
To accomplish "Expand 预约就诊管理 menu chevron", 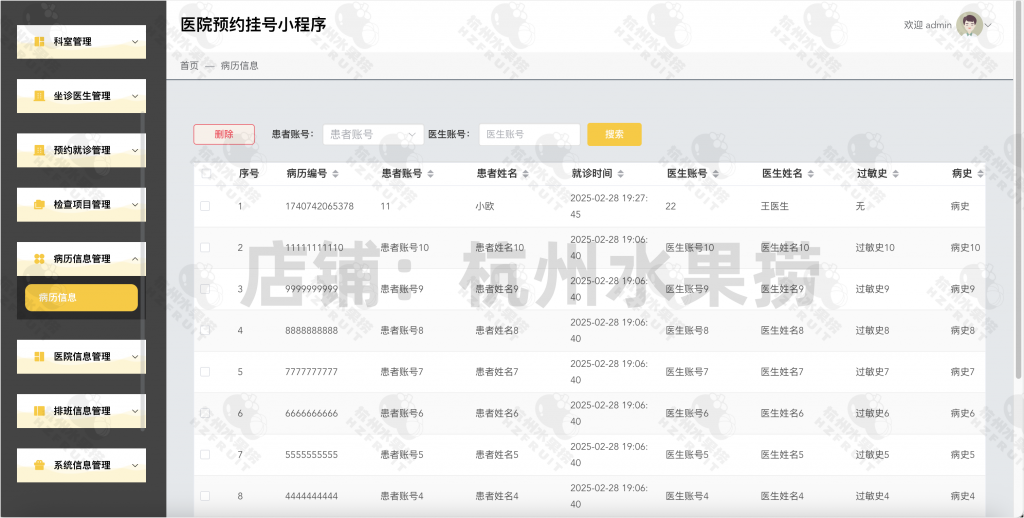I will pos(135,150).
